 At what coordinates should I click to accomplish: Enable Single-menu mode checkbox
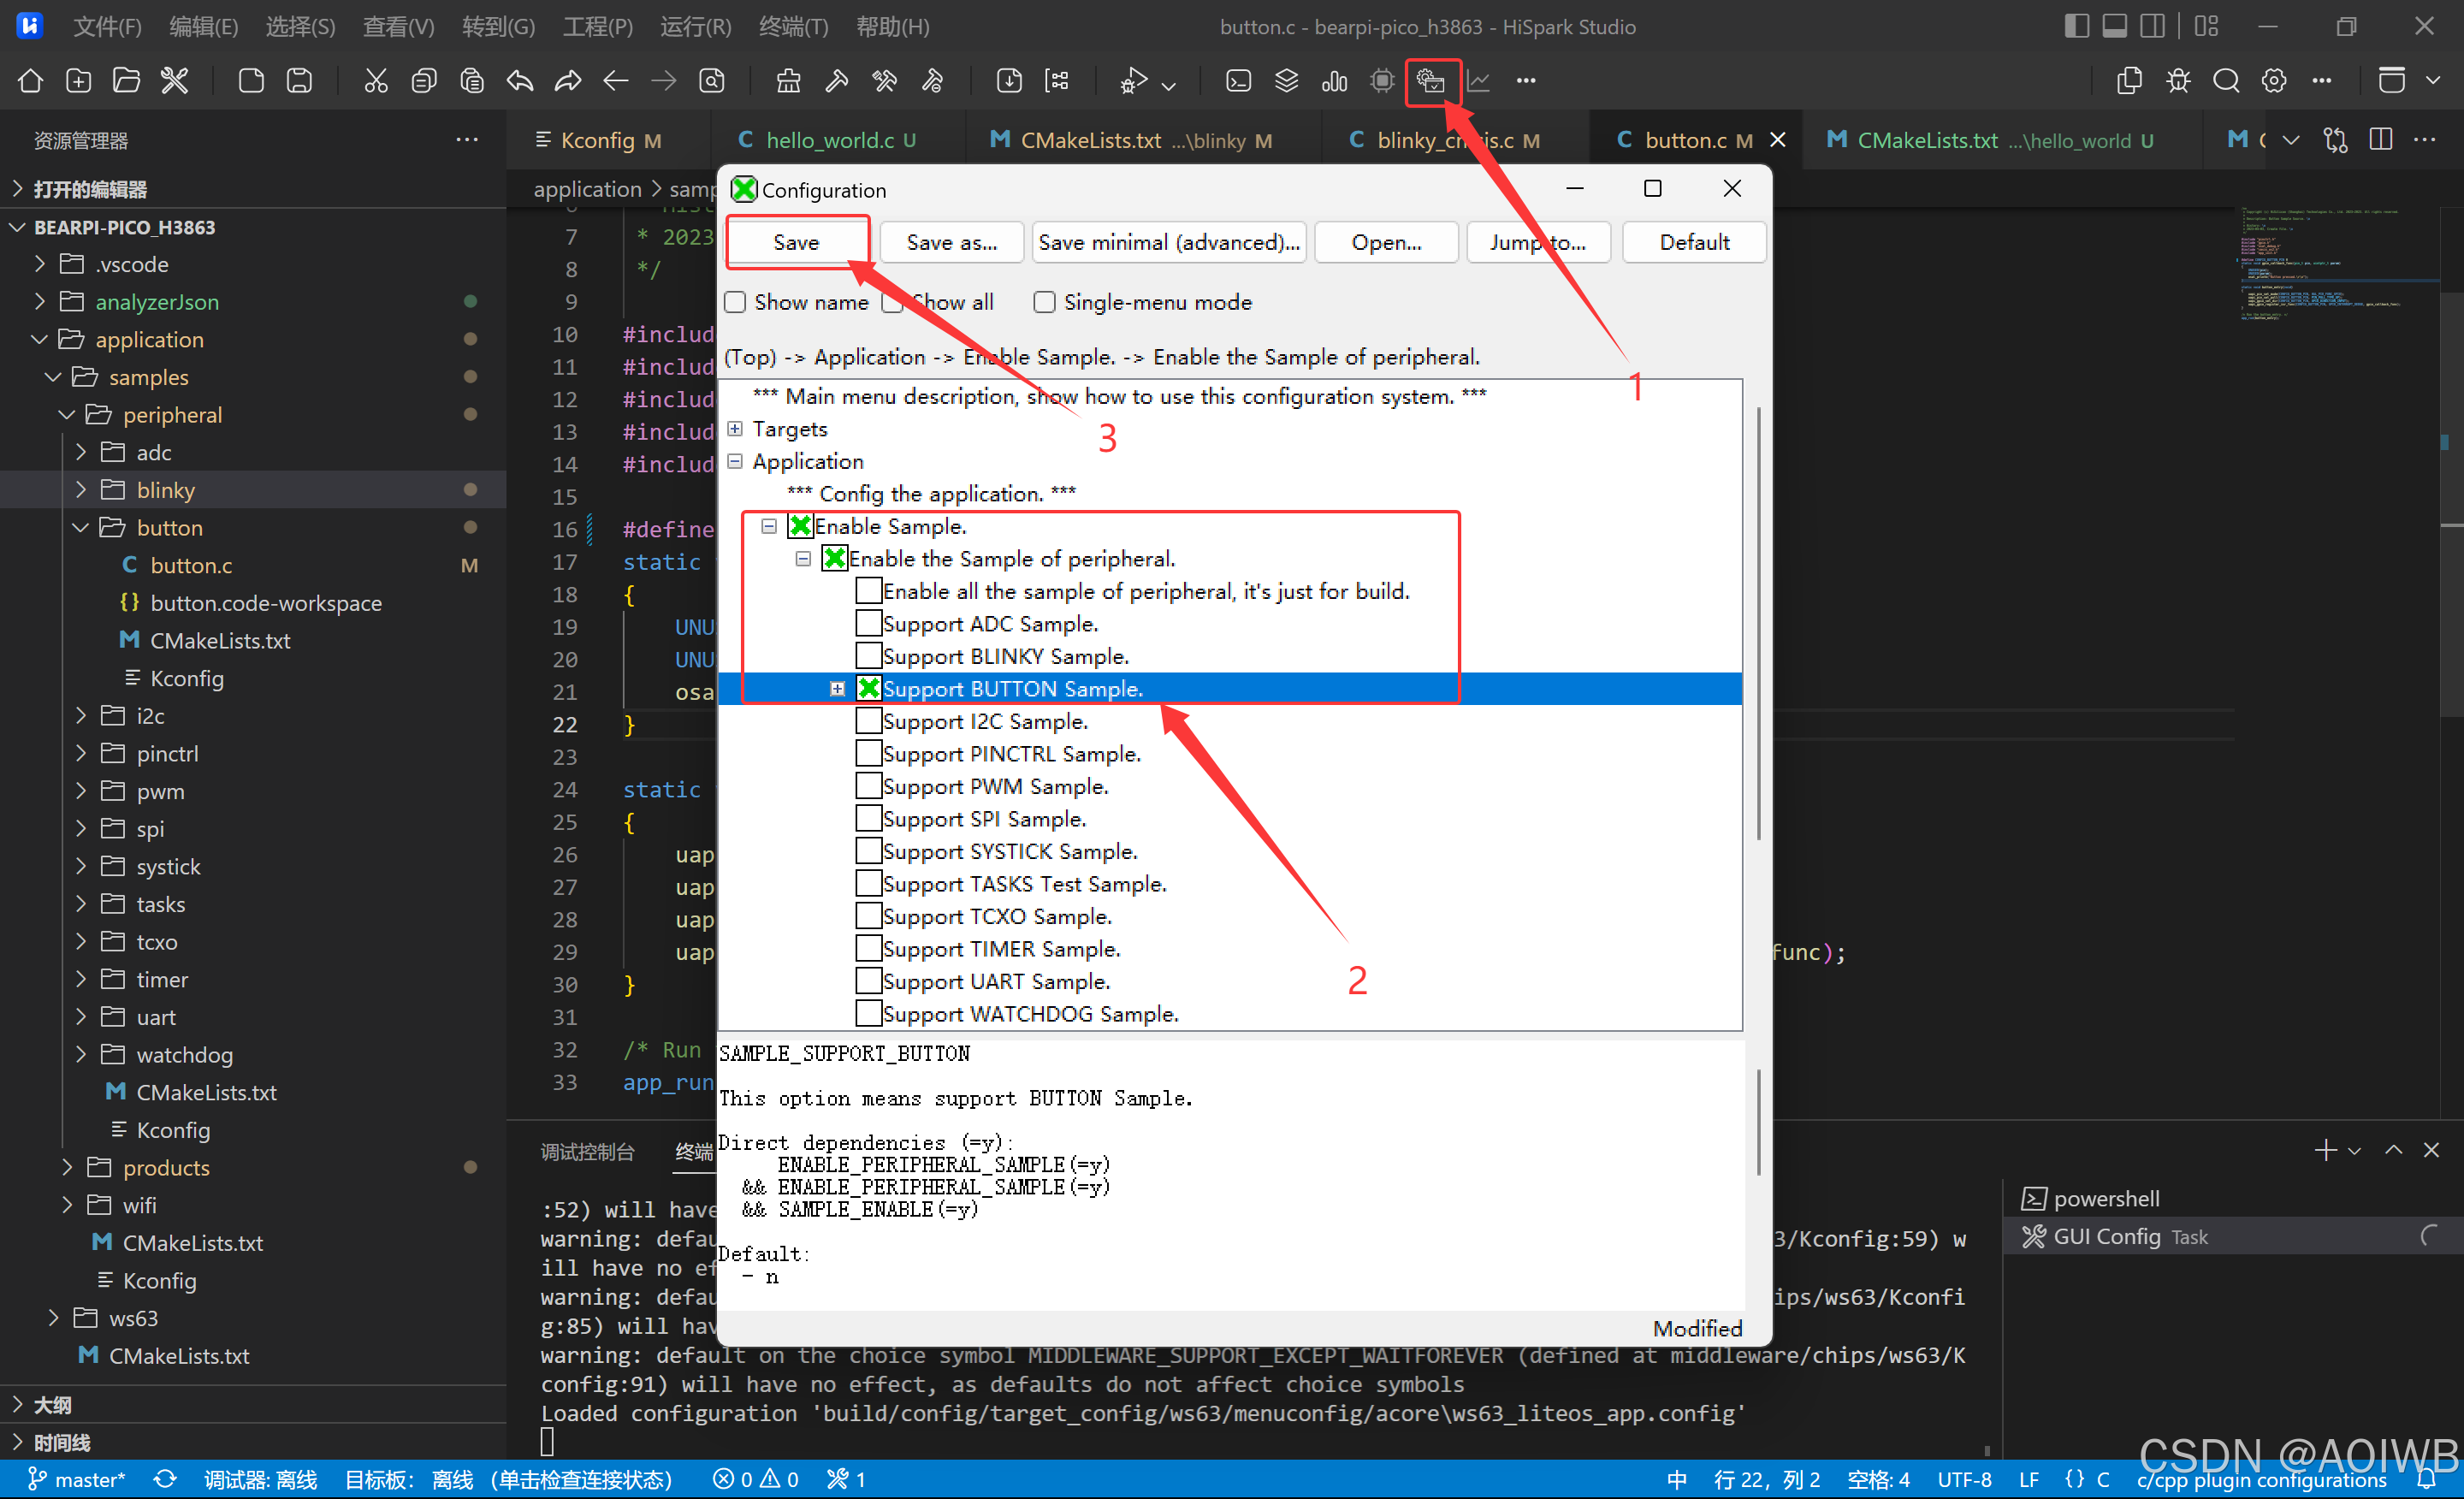pos(1044,302)
